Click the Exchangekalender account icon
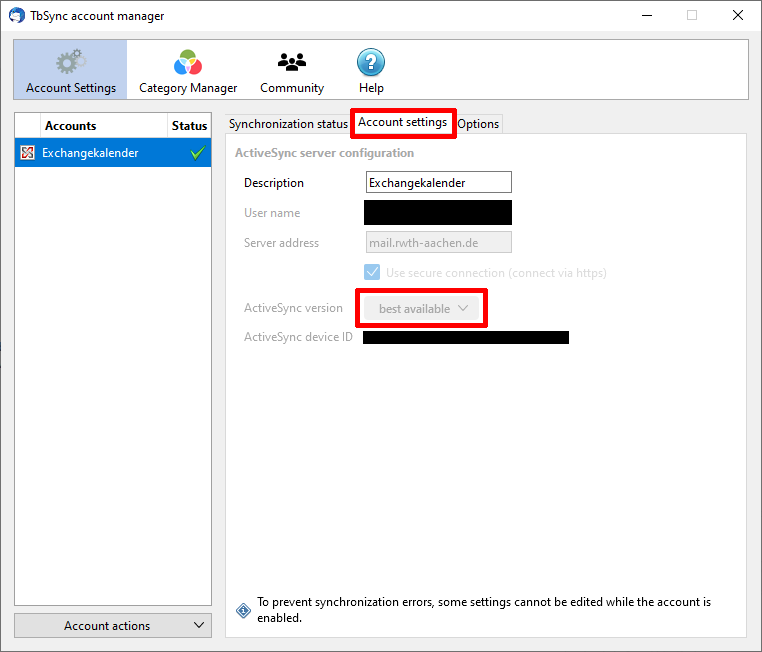The image size is (762, 652). point(28,153)
